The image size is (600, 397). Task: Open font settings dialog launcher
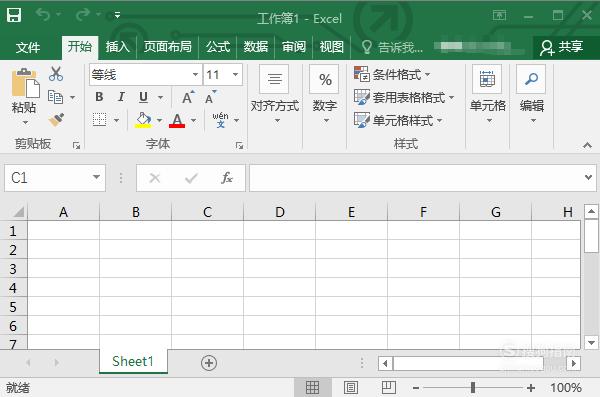(240, 145)
